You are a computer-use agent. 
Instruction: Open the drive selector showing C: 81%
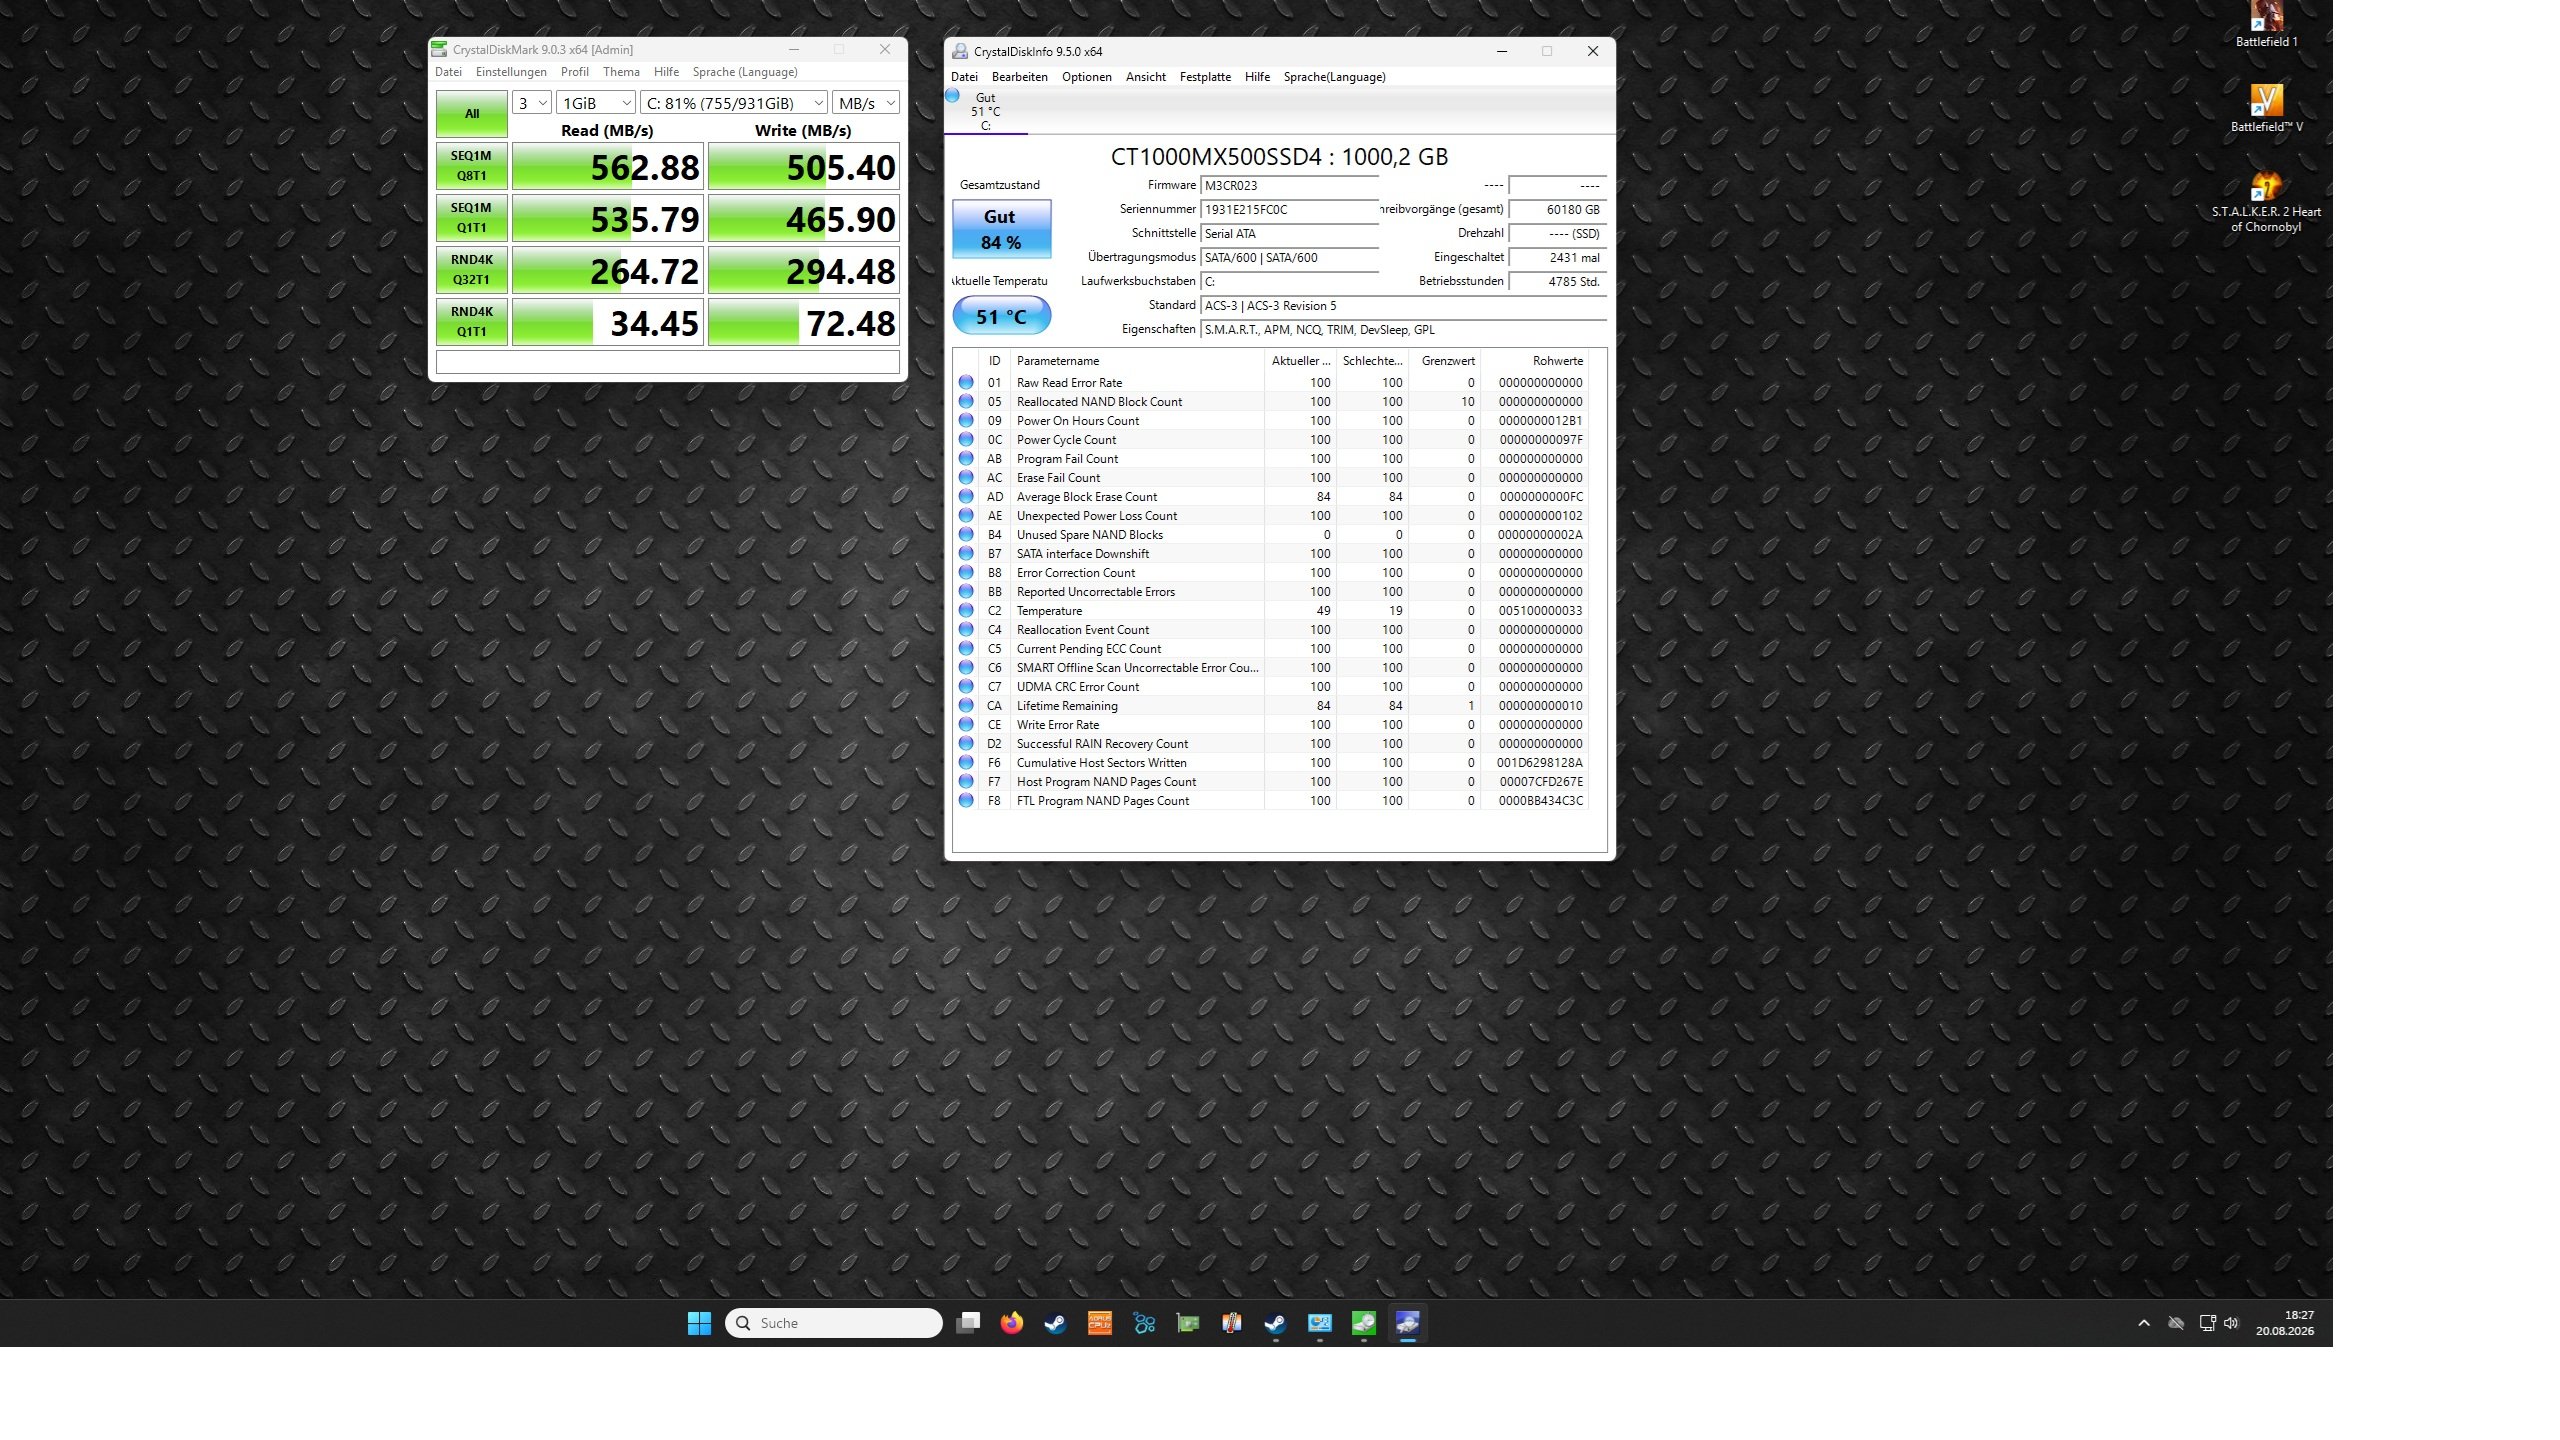(x=734, y=103)
